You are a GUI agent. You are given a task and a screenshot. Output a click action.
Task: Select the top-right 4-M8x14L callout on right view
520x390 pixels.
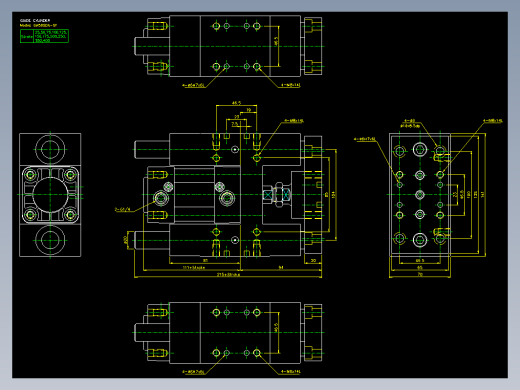[x=493, y=121]
